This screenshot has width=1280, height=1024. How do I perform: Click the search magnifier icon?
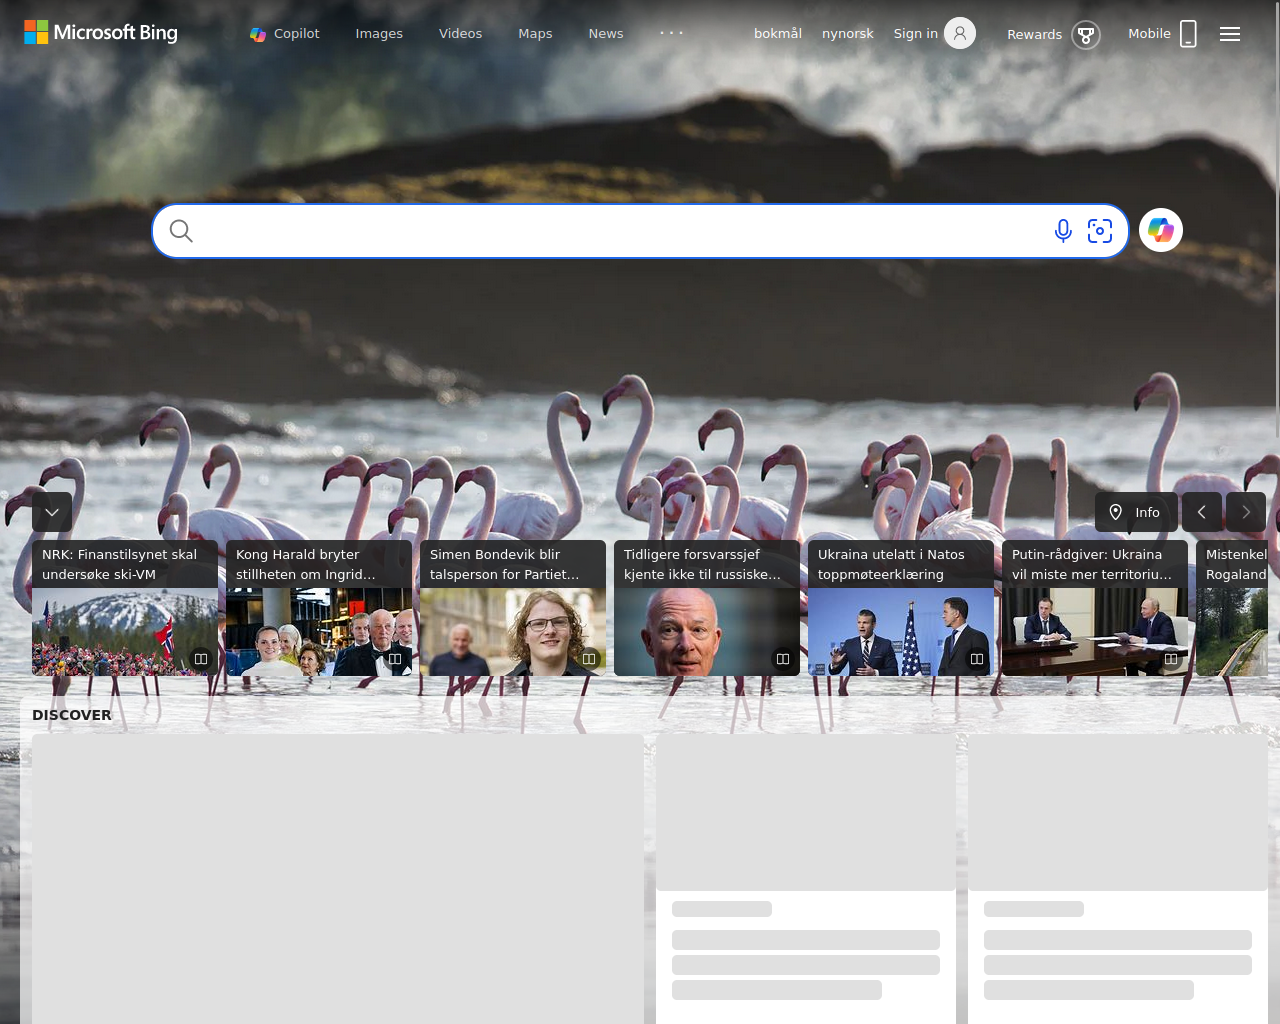[181, 231]
